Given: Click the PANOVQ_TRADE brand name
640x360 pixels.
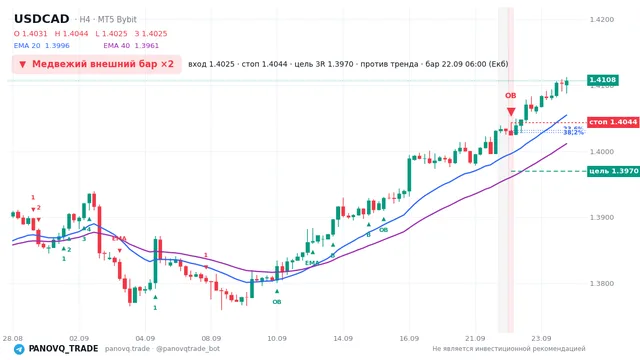Looking at the screenshot, I should click(63, 349).
